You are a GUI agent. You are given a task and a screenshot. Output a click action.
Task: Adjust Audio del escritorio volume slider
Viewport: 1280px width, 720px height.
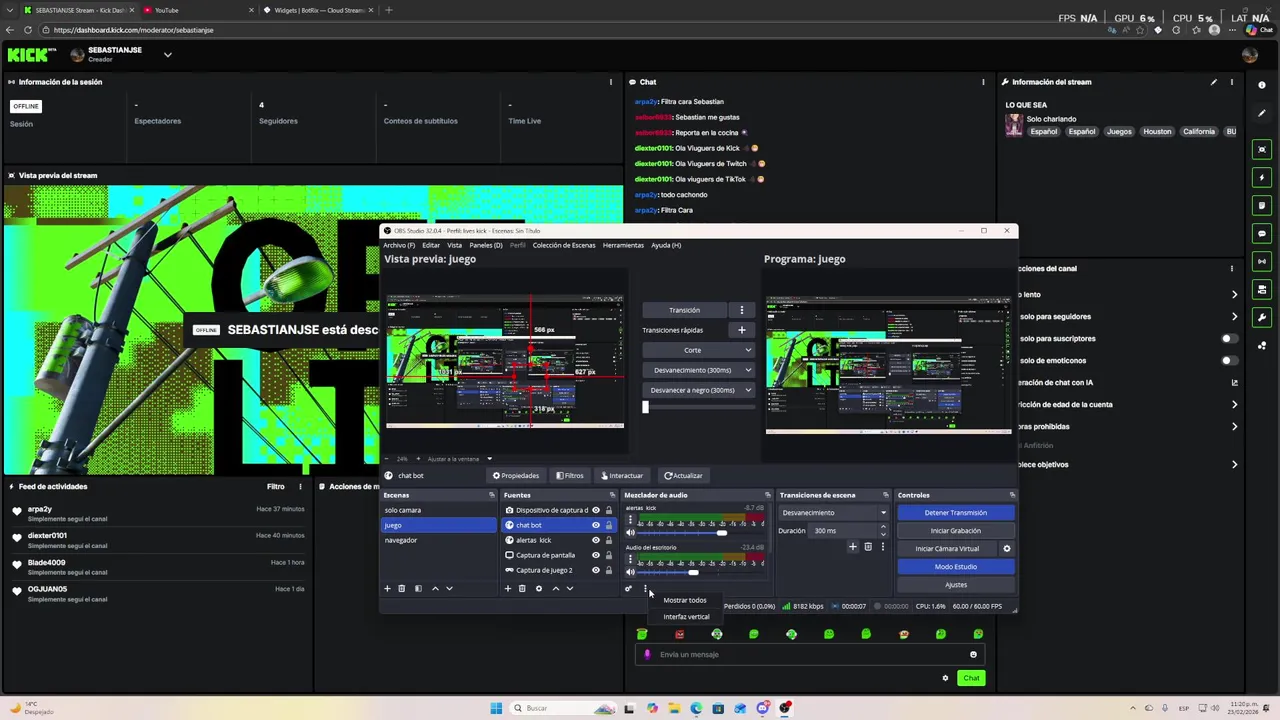[x=693, y=572]
